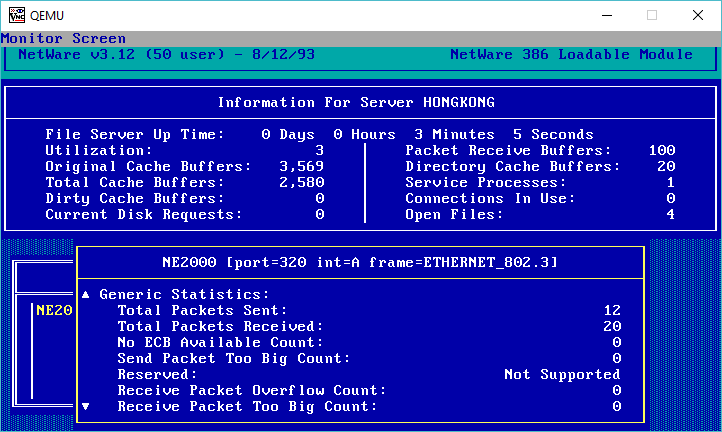This screenshot has width=722, height=432.
Task: Select Send Packet Too Big Count row
Action: point(369,358)
